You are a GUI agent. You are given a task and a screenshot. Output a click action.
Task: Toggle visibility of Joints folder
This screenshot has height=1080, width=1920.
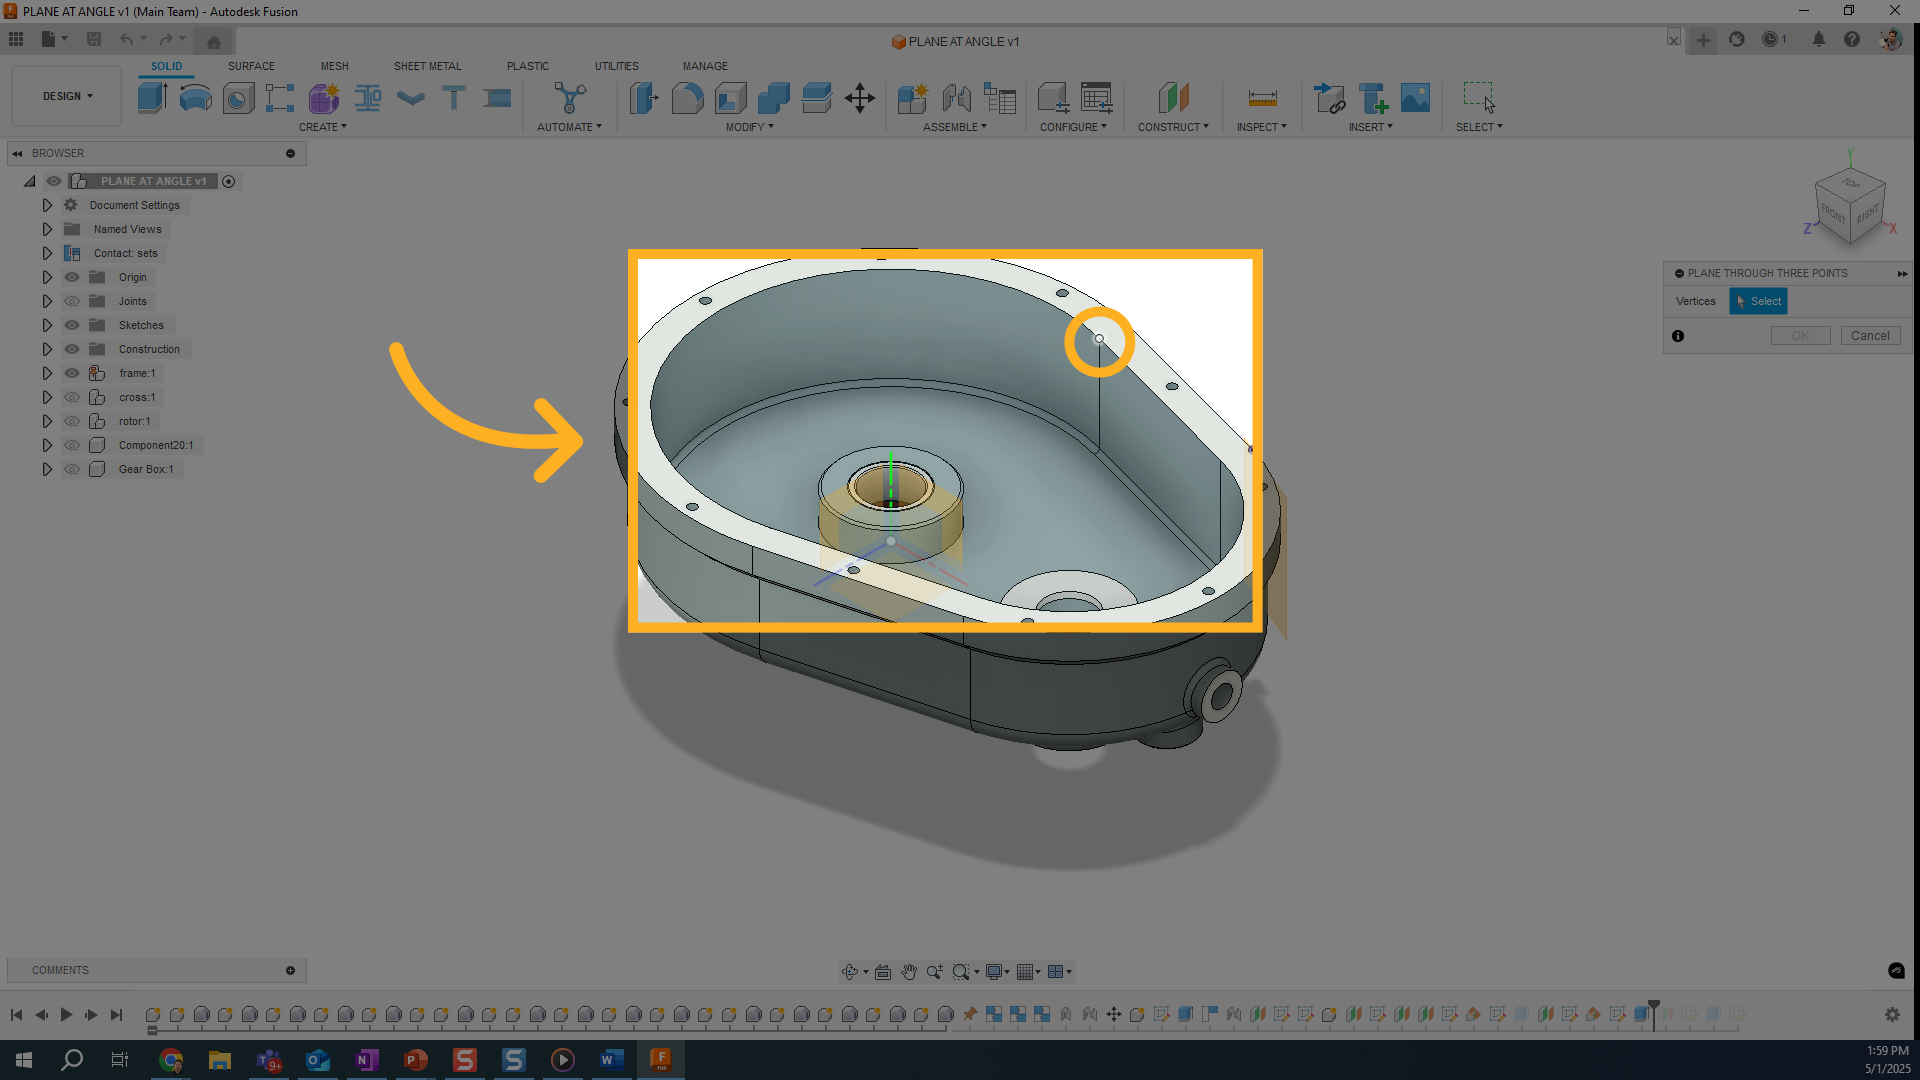[x=72, y=301]
